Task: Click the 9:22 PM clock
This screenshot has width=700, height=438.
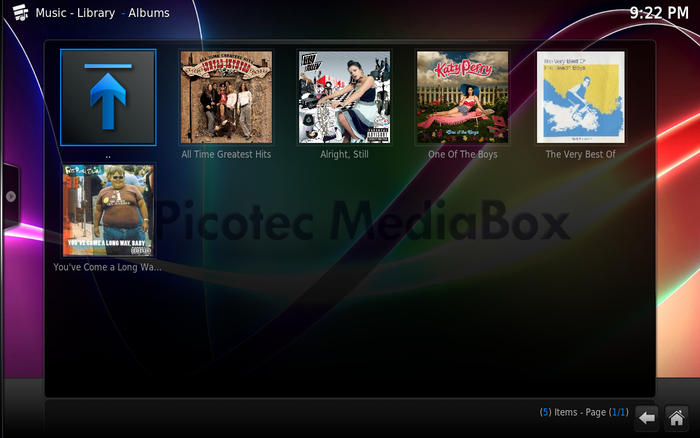Action: [x=659, y=13]
